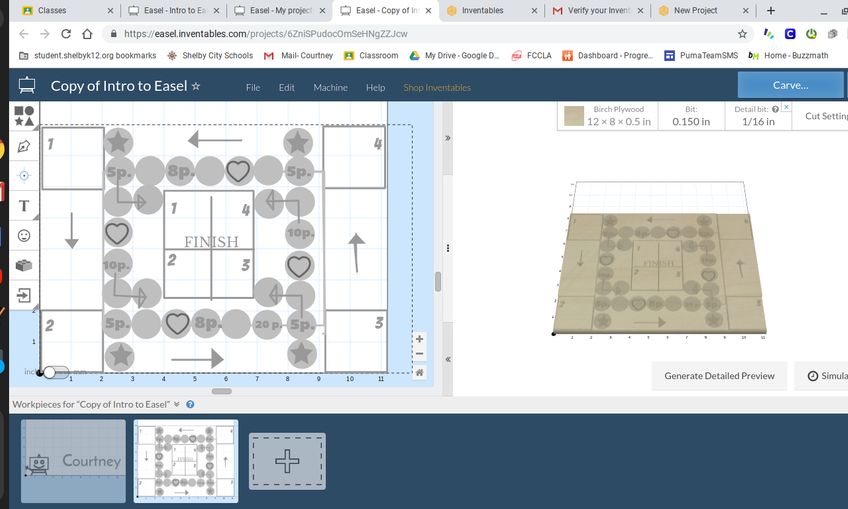
Task: Click Generate Detailed Preview
Action: coord(719,376)
